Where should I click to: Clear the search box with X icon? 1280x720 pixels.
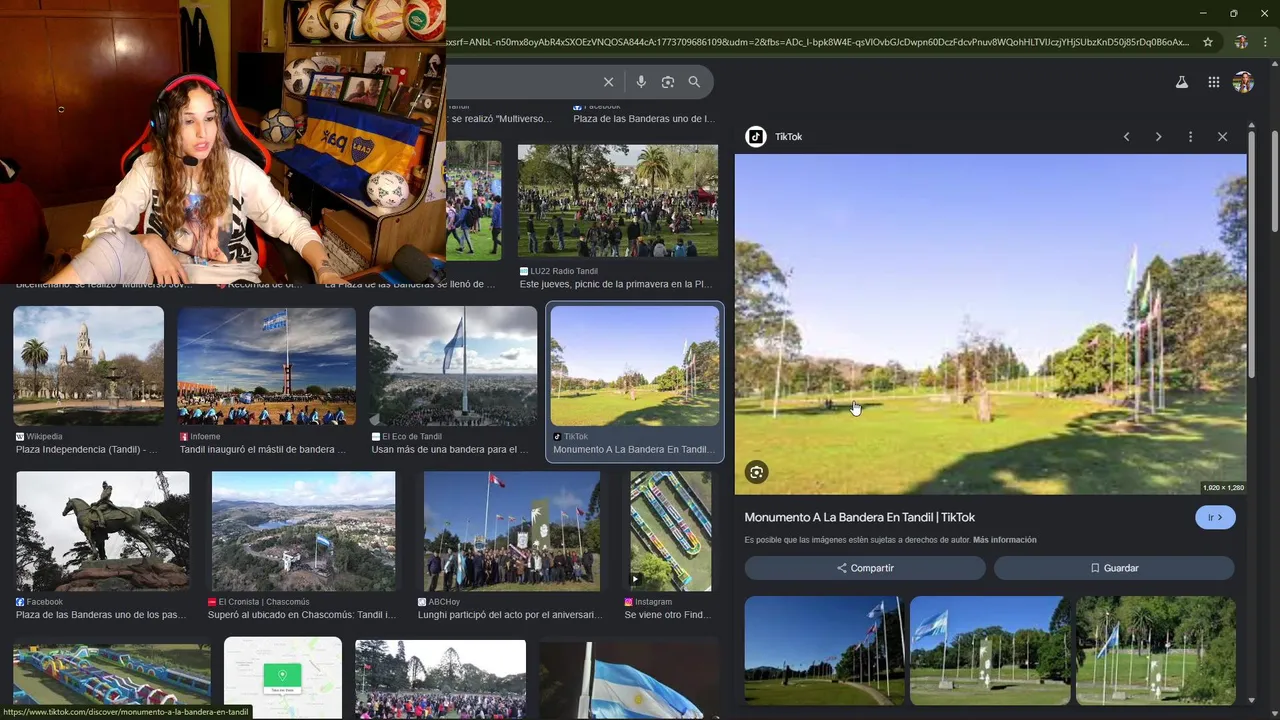(x=608, y=82)
